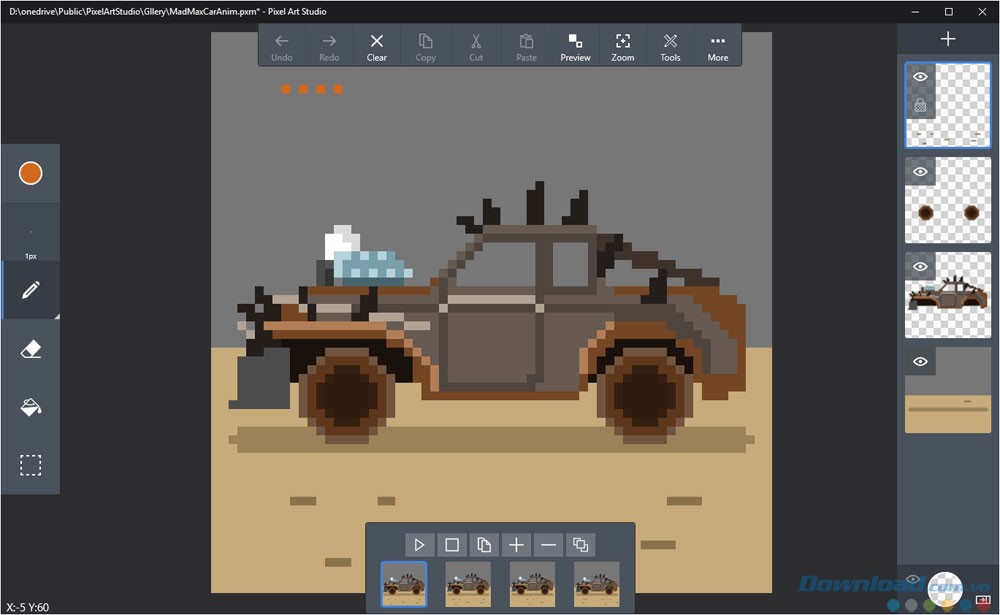Play the car animation
This screenshot has width=1000, height=615.
pyautogui.click(x=419, y=544)
